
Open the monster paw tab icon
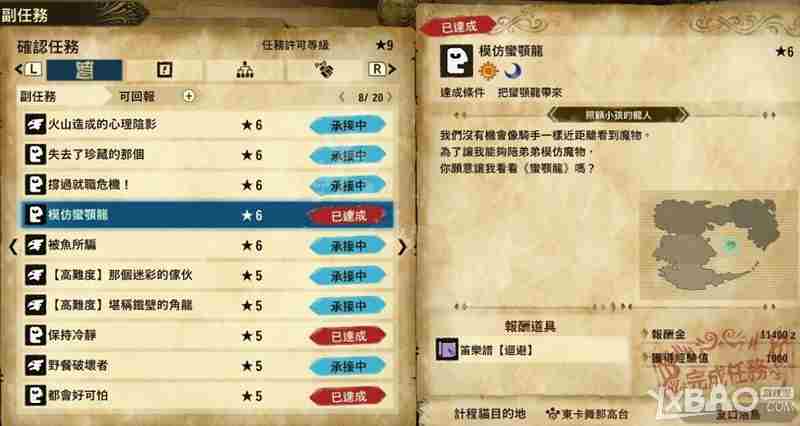(324, 70)
